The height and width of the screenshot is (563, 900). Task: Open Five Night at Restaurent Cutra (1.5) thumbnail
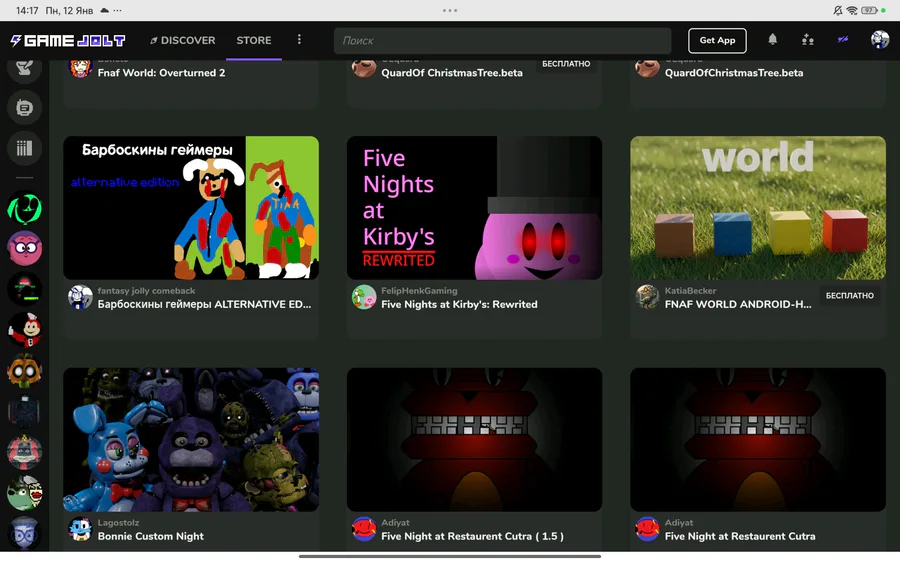click(x=475, y=440)
